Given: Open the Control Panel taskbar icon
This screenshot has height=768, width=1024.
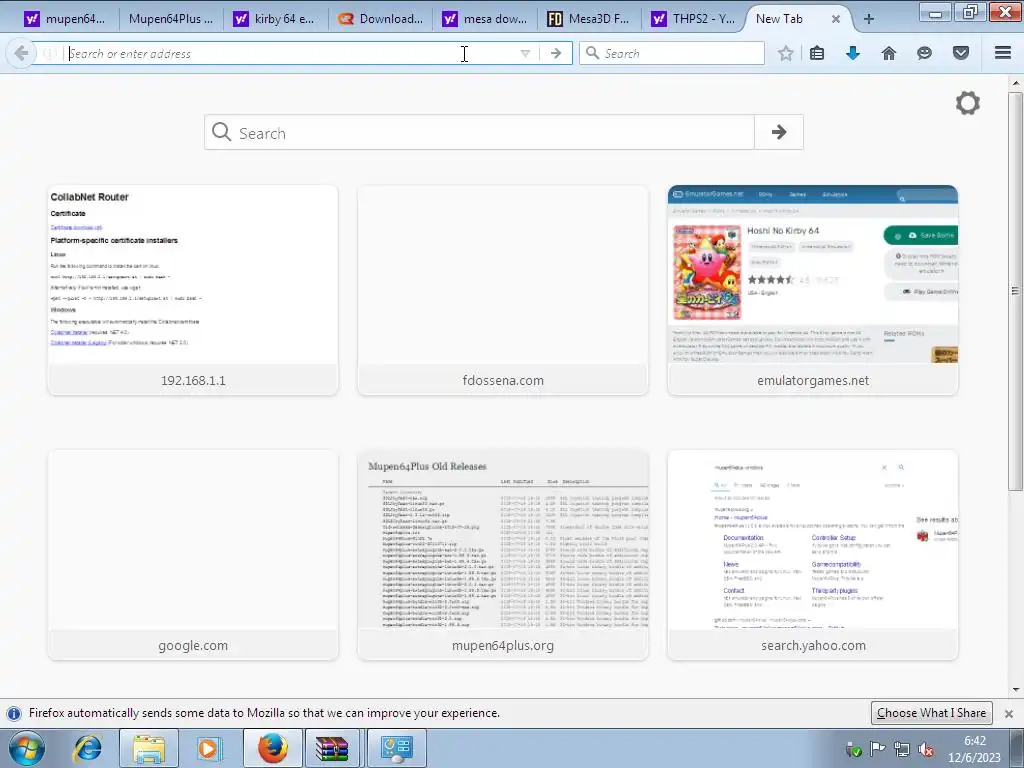Looking at the screenshot, I should [396, 748].
